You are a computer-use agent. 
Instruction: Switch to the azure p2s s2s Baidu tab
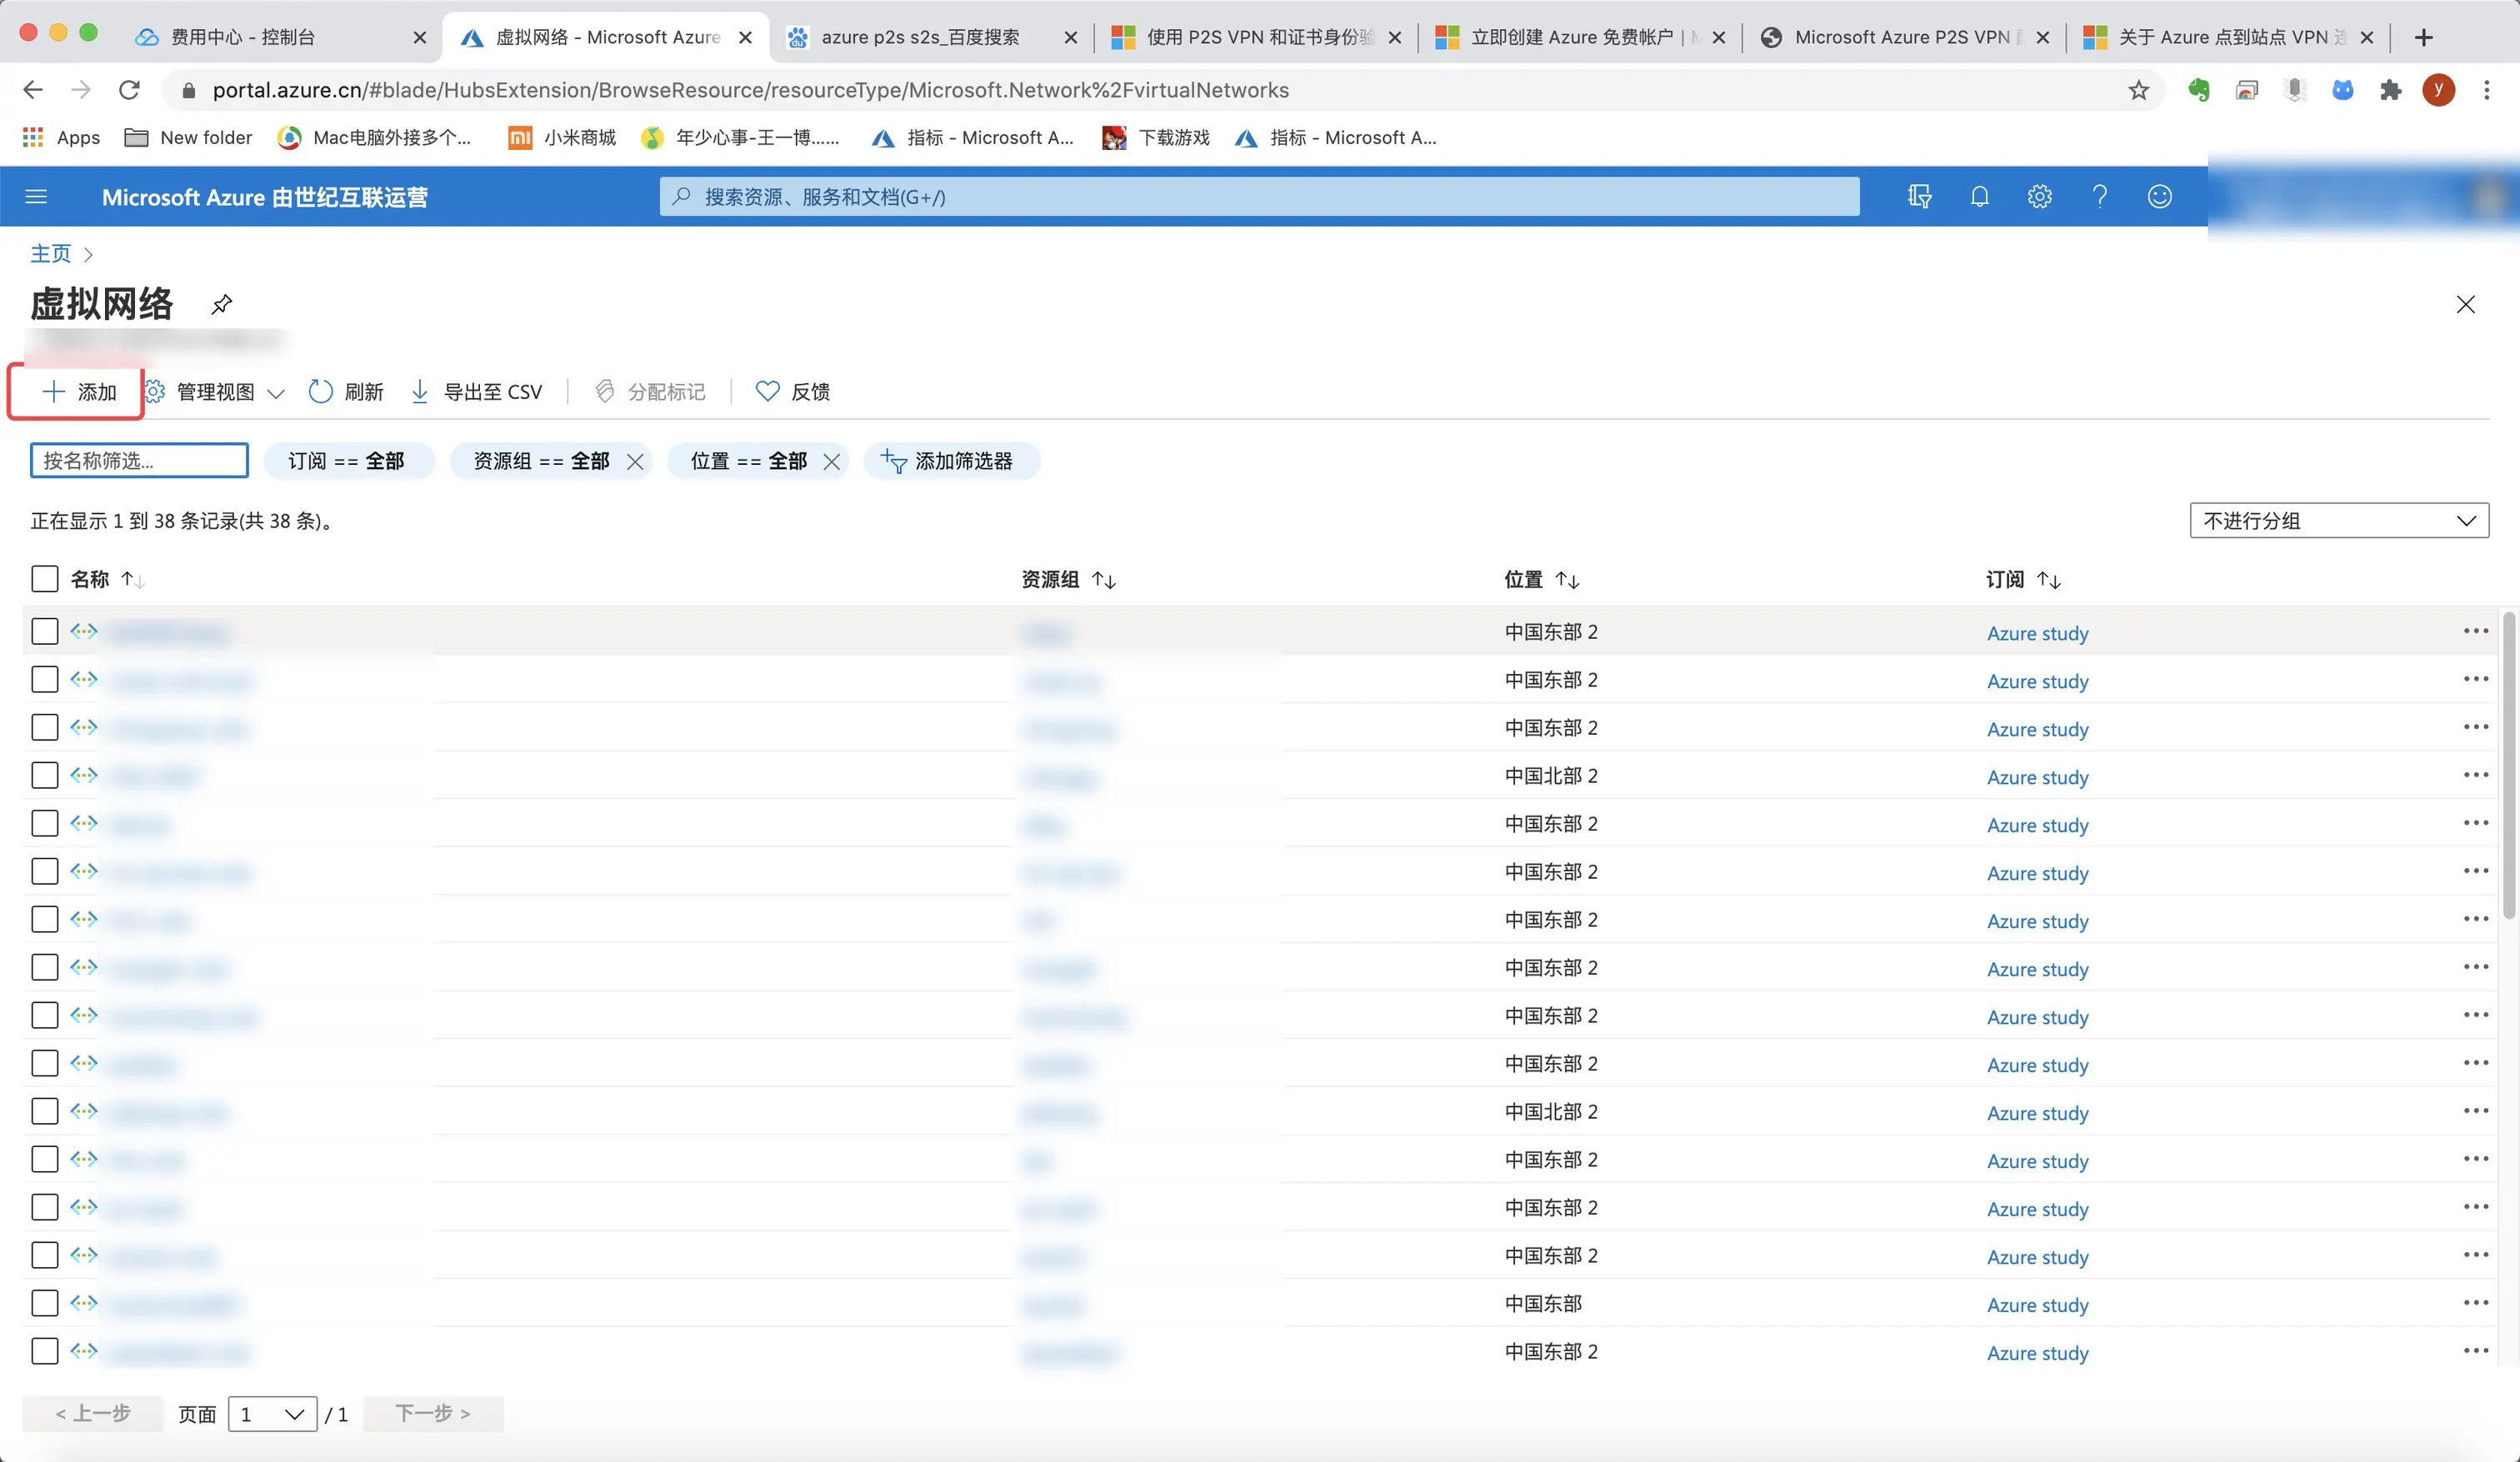coord(919,37)
